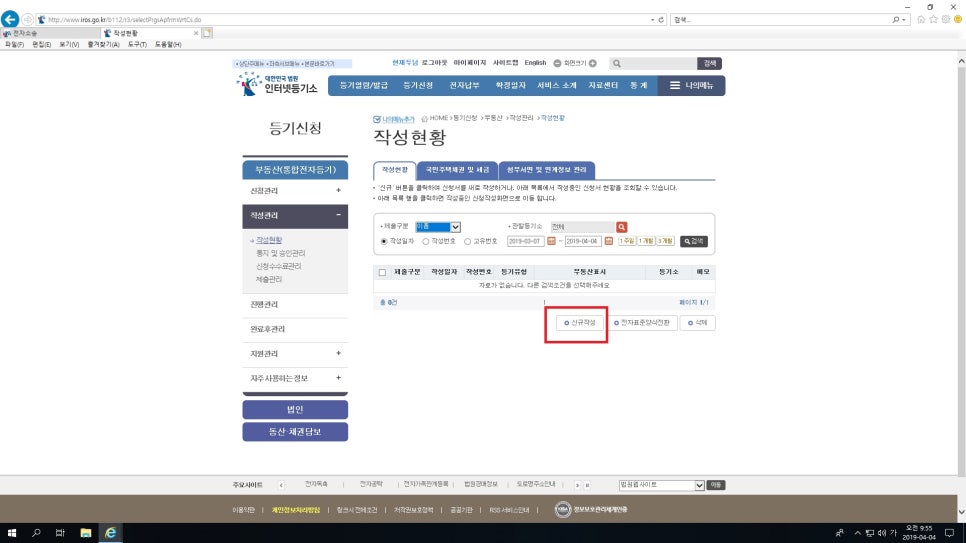
Task: Click the site search input field
Action: (653, 63)
